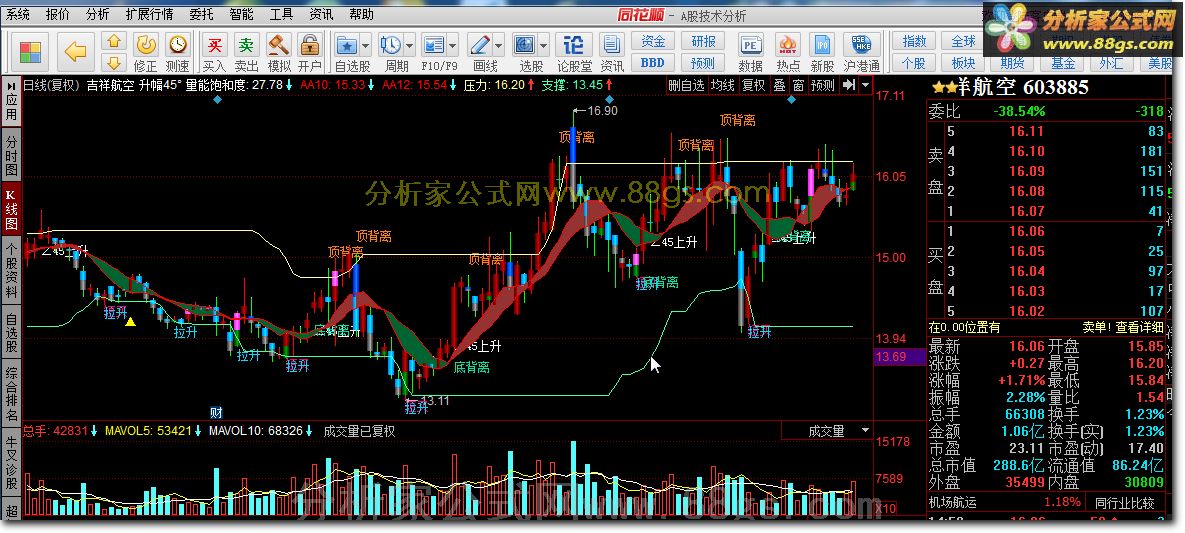Open the 分析 menu

(97, 14)
